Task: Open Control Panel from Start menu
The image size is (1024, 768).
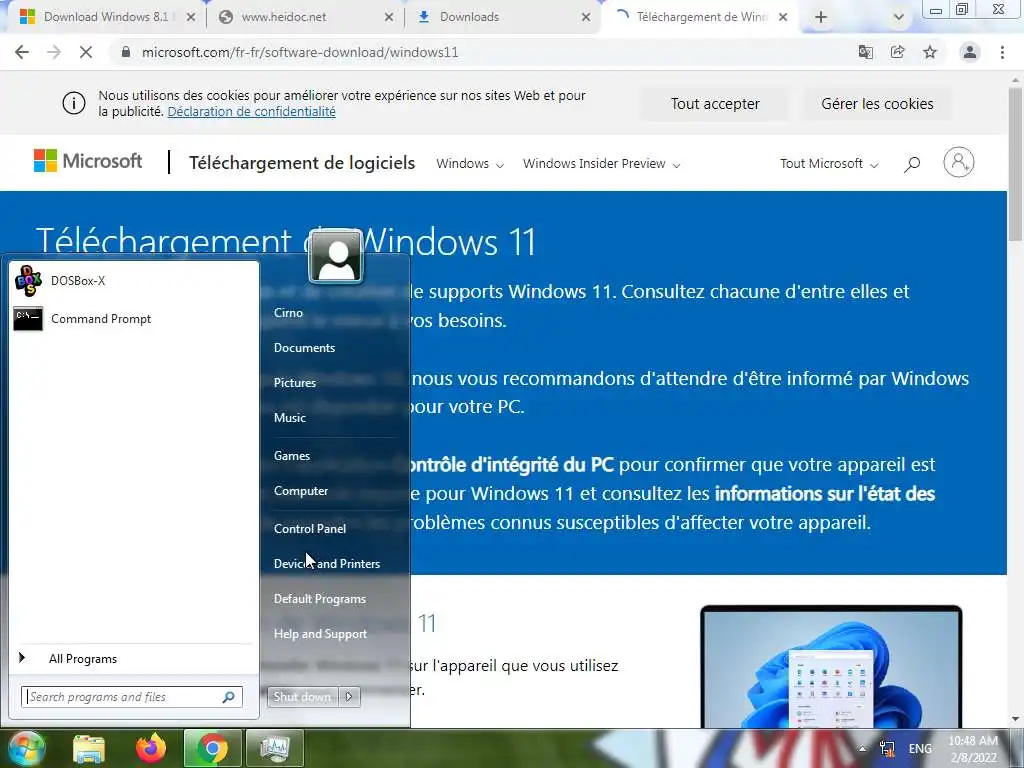Action: click(310, 529)
